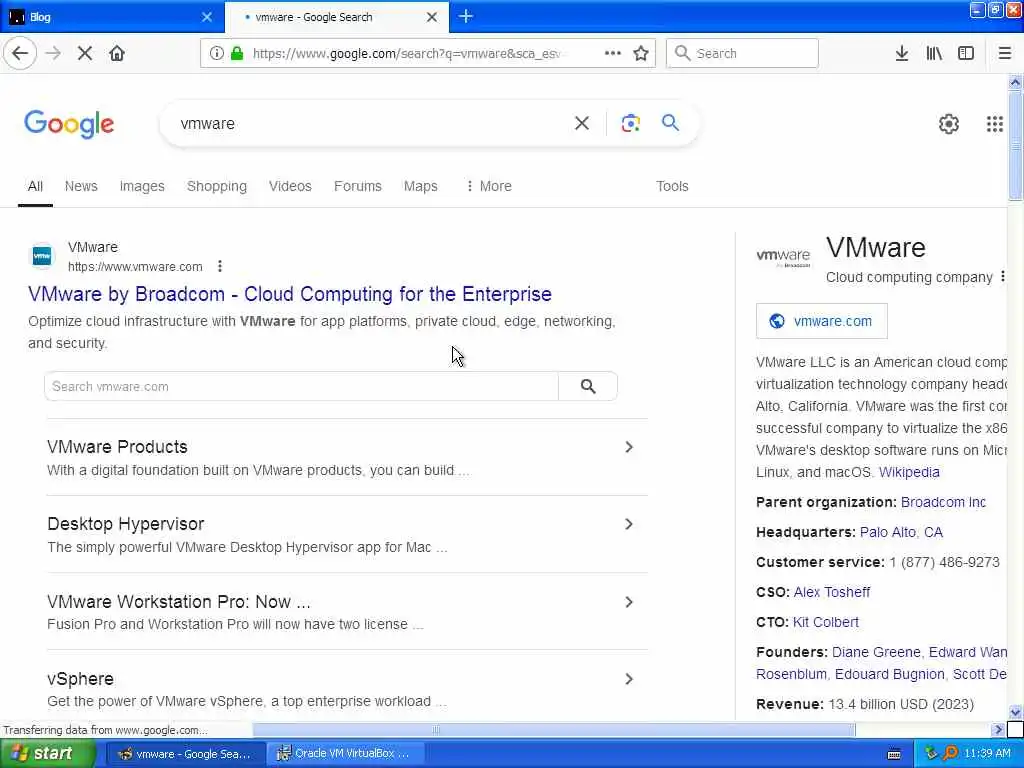Select the News search tab
The image size is (1024, 768).
pyautogui.click(x=81, y=186)
